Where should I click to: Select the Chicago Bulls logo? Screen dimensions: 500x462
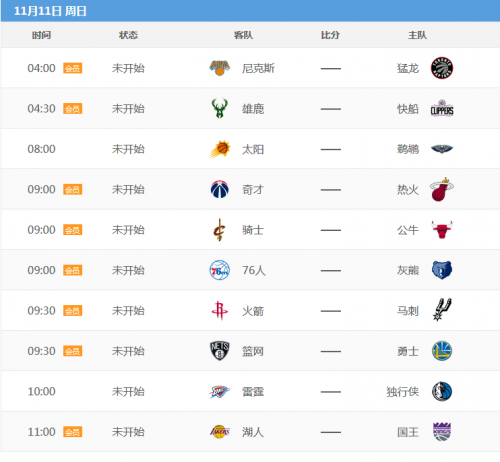click(x=442, y=230)
